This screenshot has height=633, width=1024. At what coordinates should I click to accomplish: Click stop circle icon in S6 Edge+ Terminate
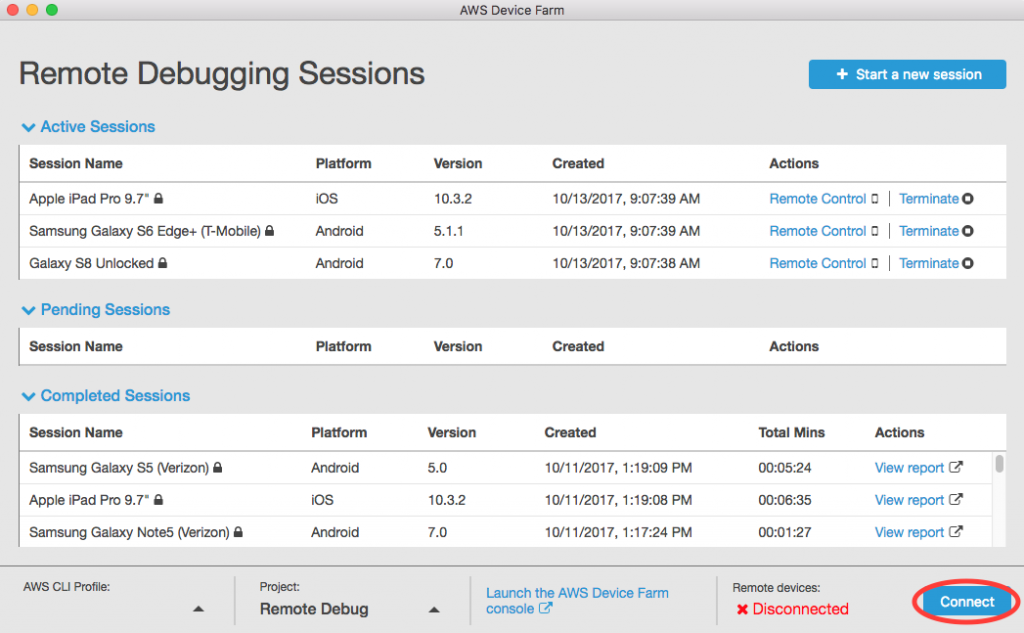[x=968, y=231]
